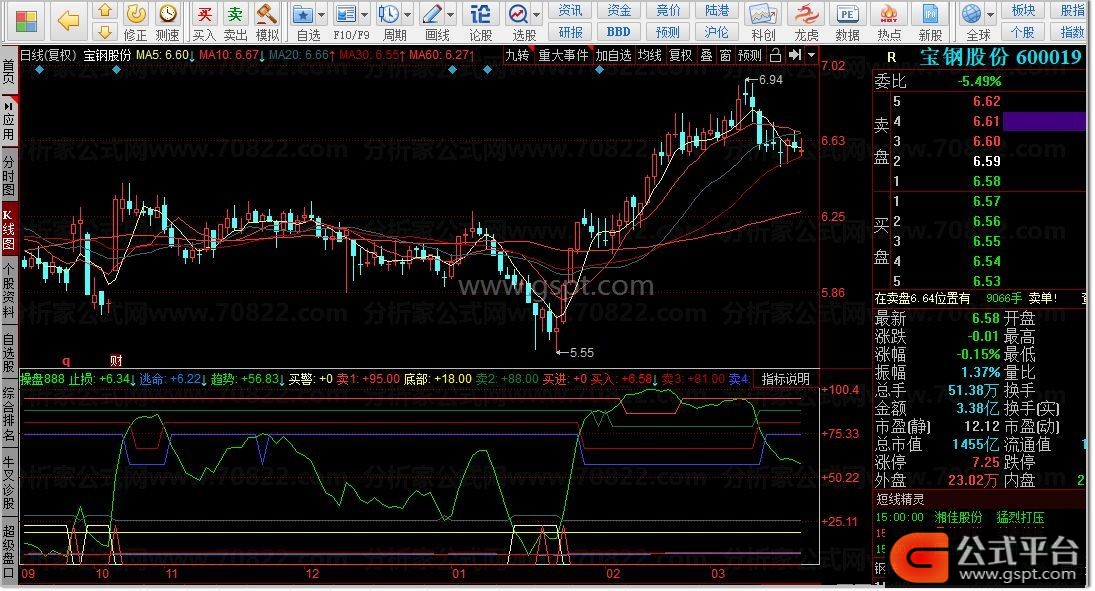
Task: Click the 资金 capital button
Action: coord(619,10)
